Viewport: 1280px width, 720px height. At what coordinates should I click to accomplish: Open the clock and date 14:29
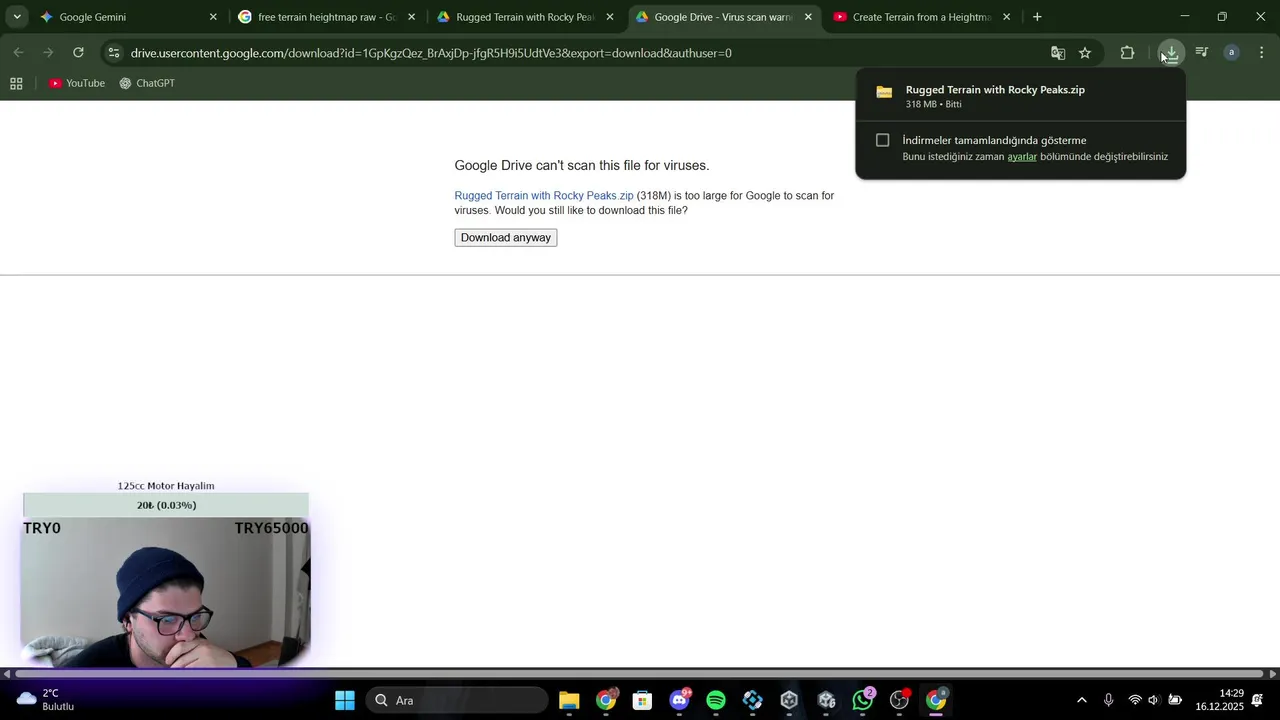1218,700
